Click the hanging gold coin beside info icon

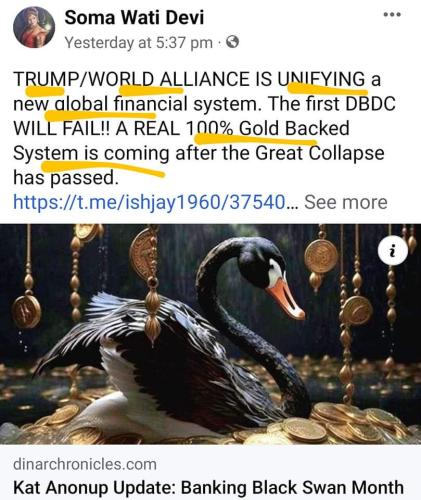click(x=321, y=256)
